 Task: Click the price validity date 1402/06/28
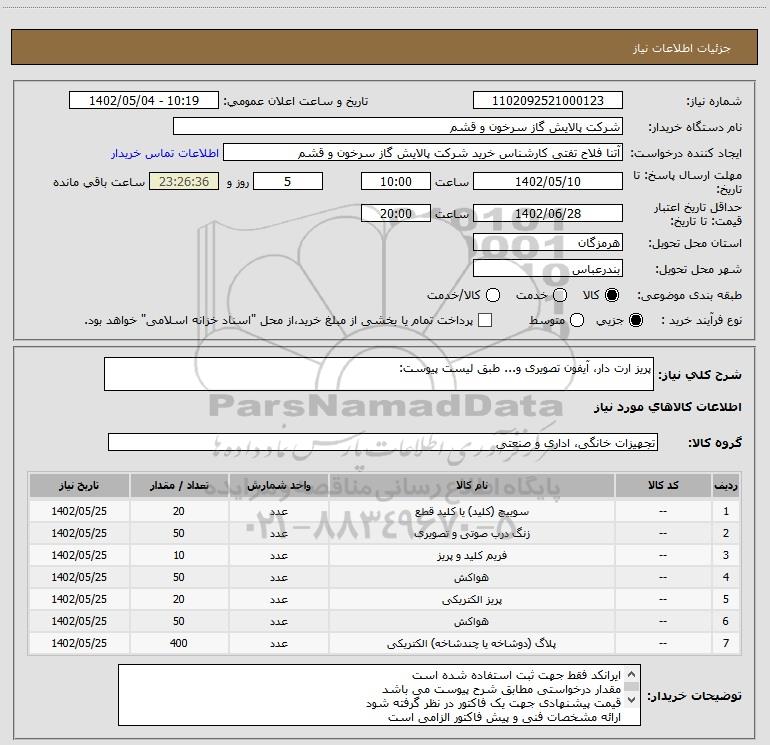[x=548, y=213]
